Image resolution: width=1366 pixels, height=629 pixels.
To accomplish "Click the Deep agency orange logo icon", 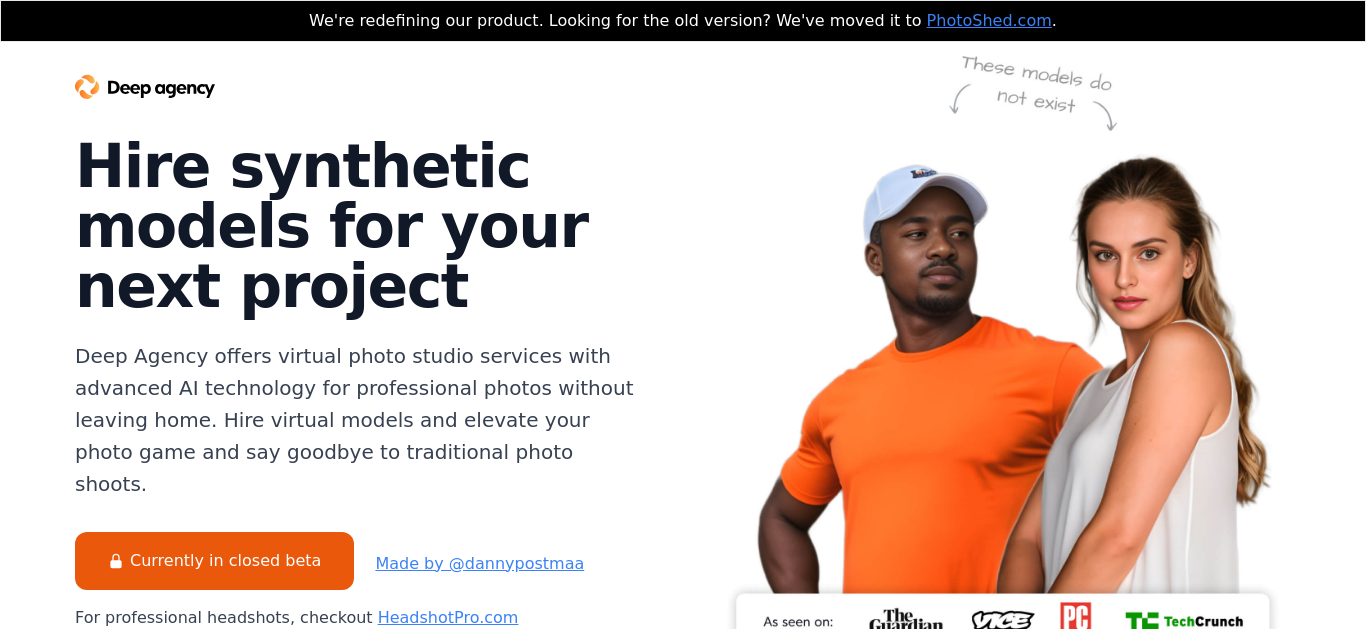I will tap(87, 87).
